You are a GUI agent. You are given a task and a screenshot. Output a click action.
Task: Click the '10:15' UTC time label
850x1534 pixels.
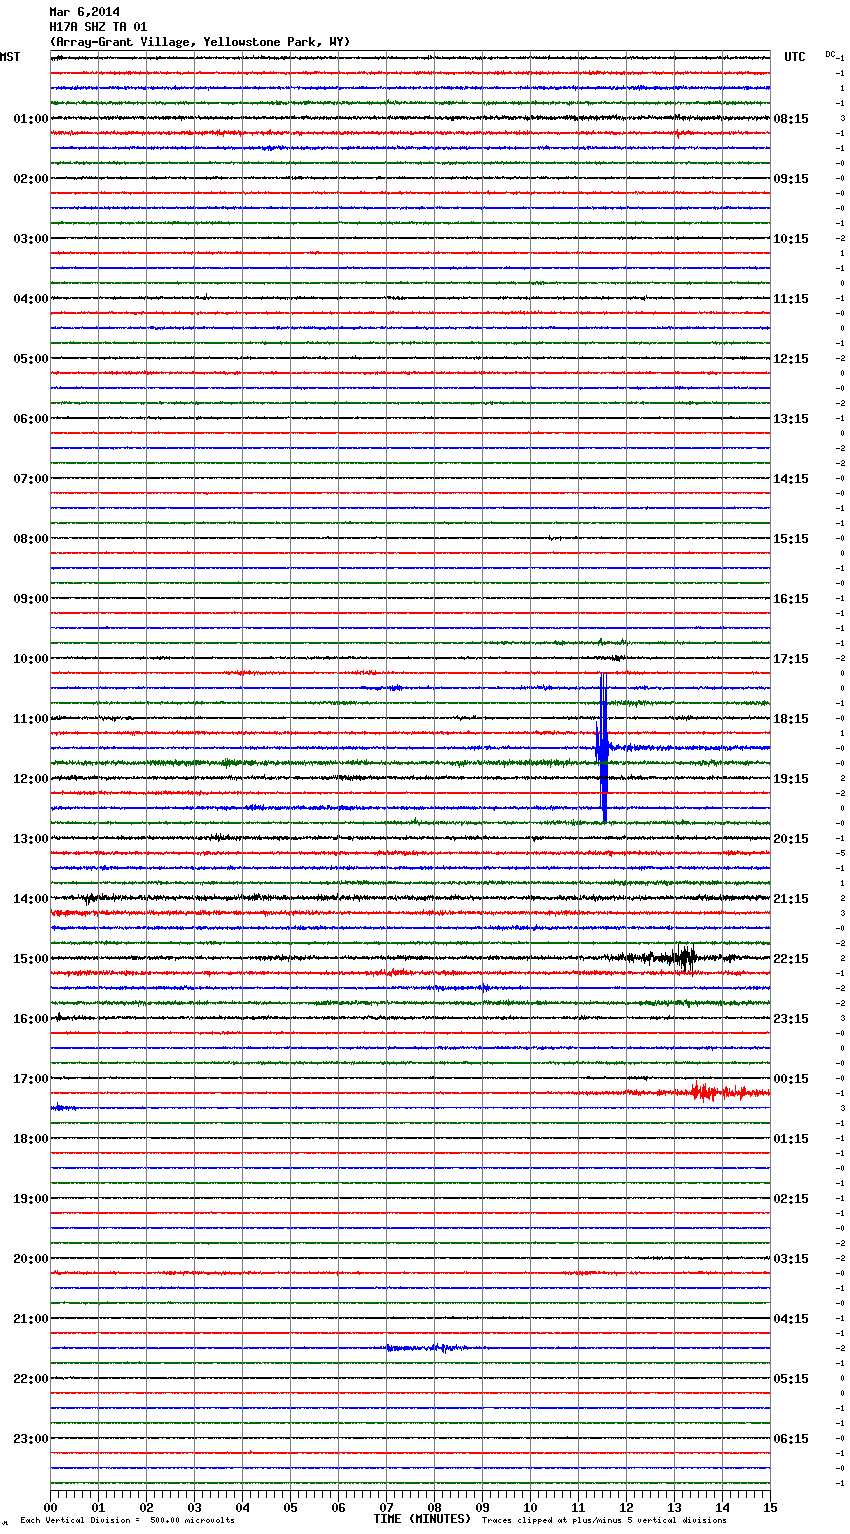tap(791, 239)
